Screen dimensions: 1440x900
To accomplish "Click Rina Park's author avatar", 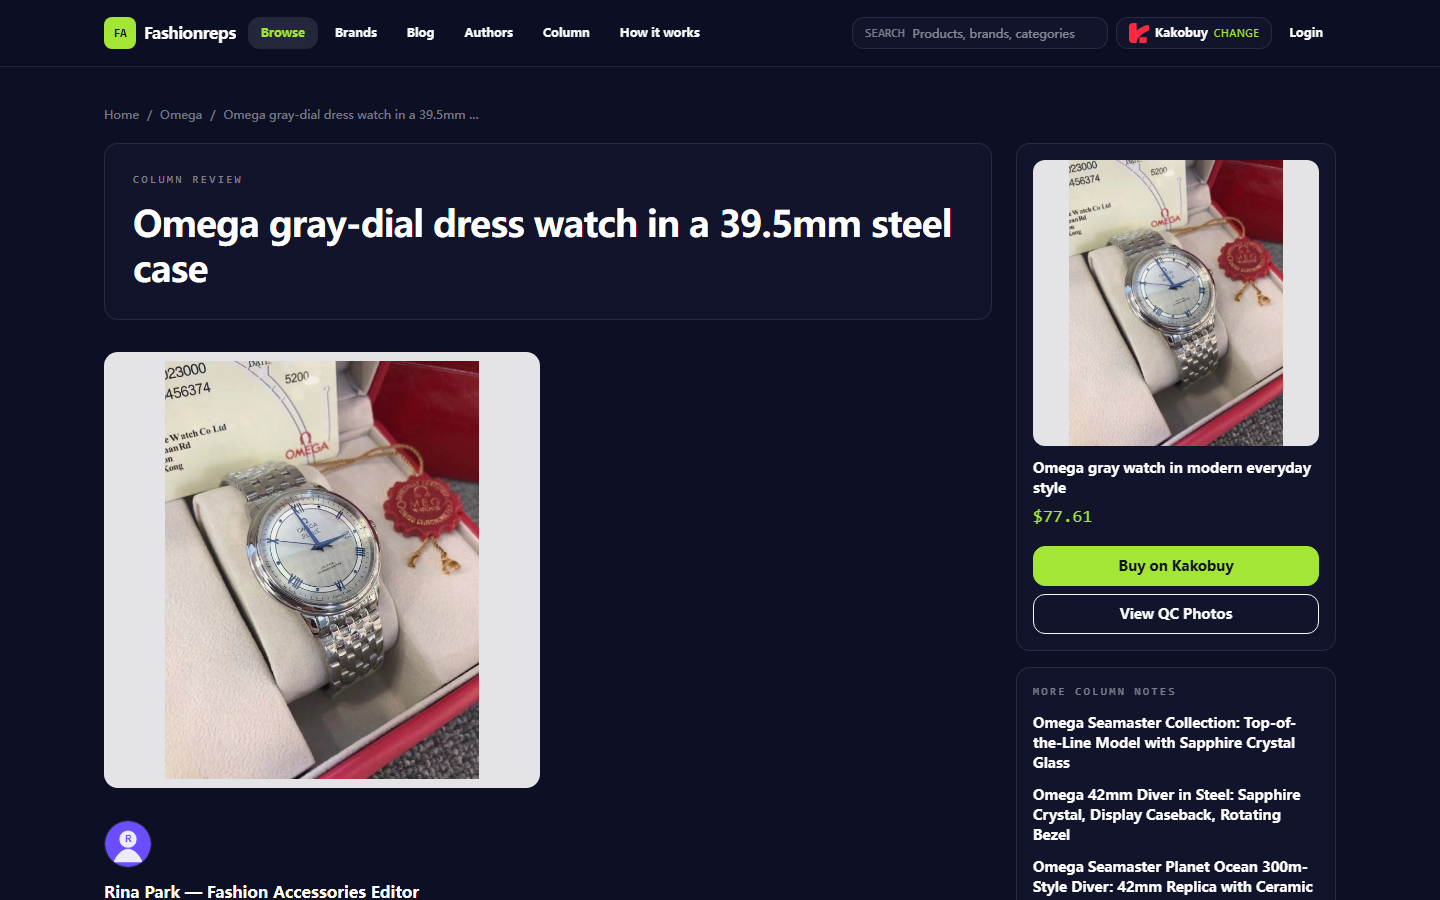I will [128, 844].
